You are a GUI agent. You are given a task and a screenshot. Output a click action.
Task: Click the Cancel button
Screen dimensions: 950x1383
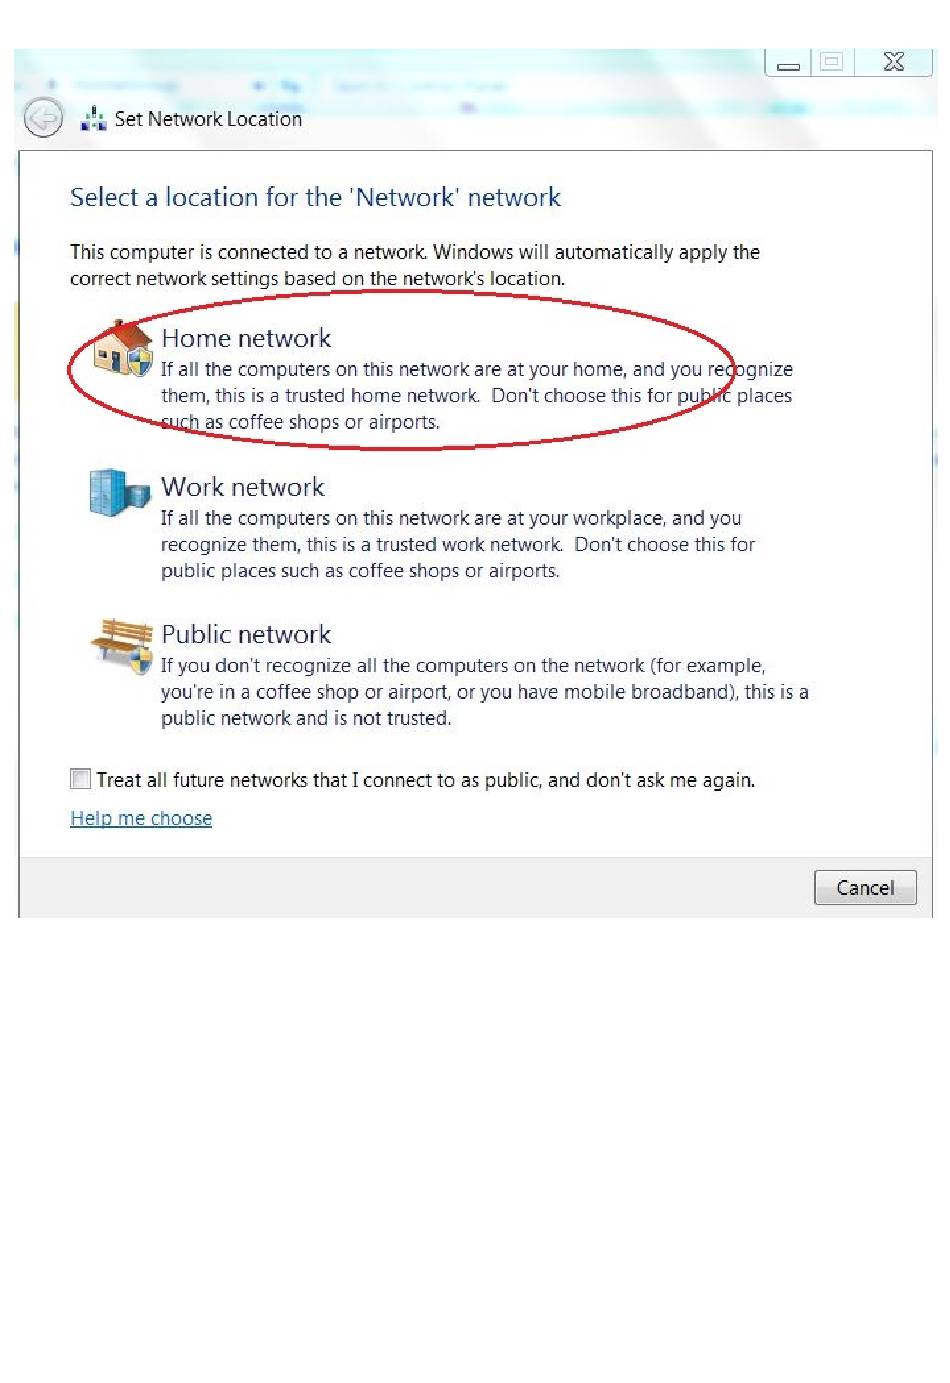[865, 887]
